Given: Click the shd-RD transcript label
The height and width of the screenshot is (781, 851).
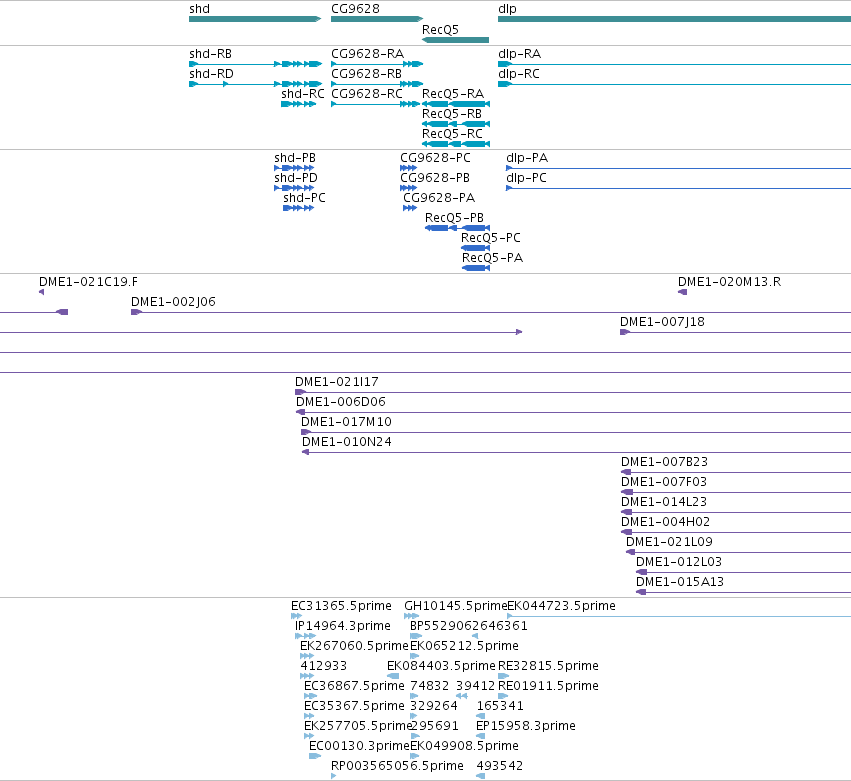Looking at the screenshot, I should 211,74.
